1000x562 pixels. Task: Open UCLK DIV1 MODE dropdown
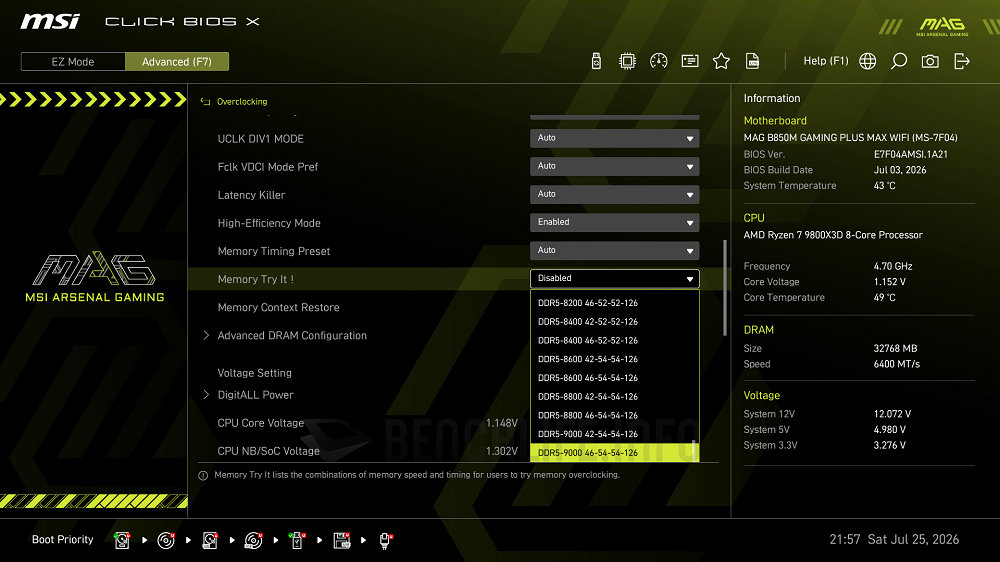pyautogui.click(x=614, y=138)
